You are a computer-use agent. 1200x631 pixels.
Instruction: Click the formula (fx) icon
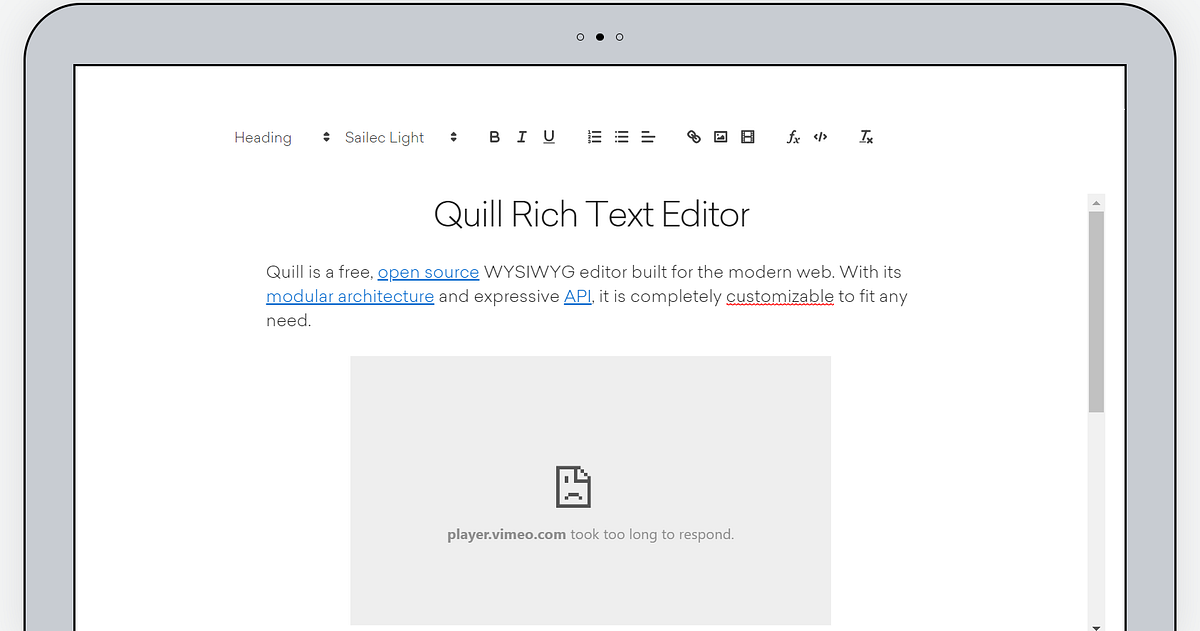pos(792,137)
